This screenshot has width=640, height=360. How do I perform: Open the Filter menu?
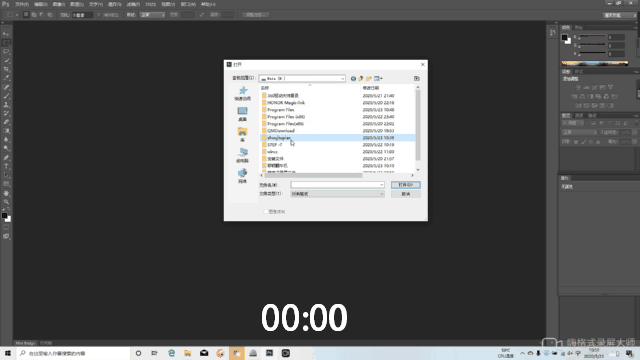tap(133, 4)
